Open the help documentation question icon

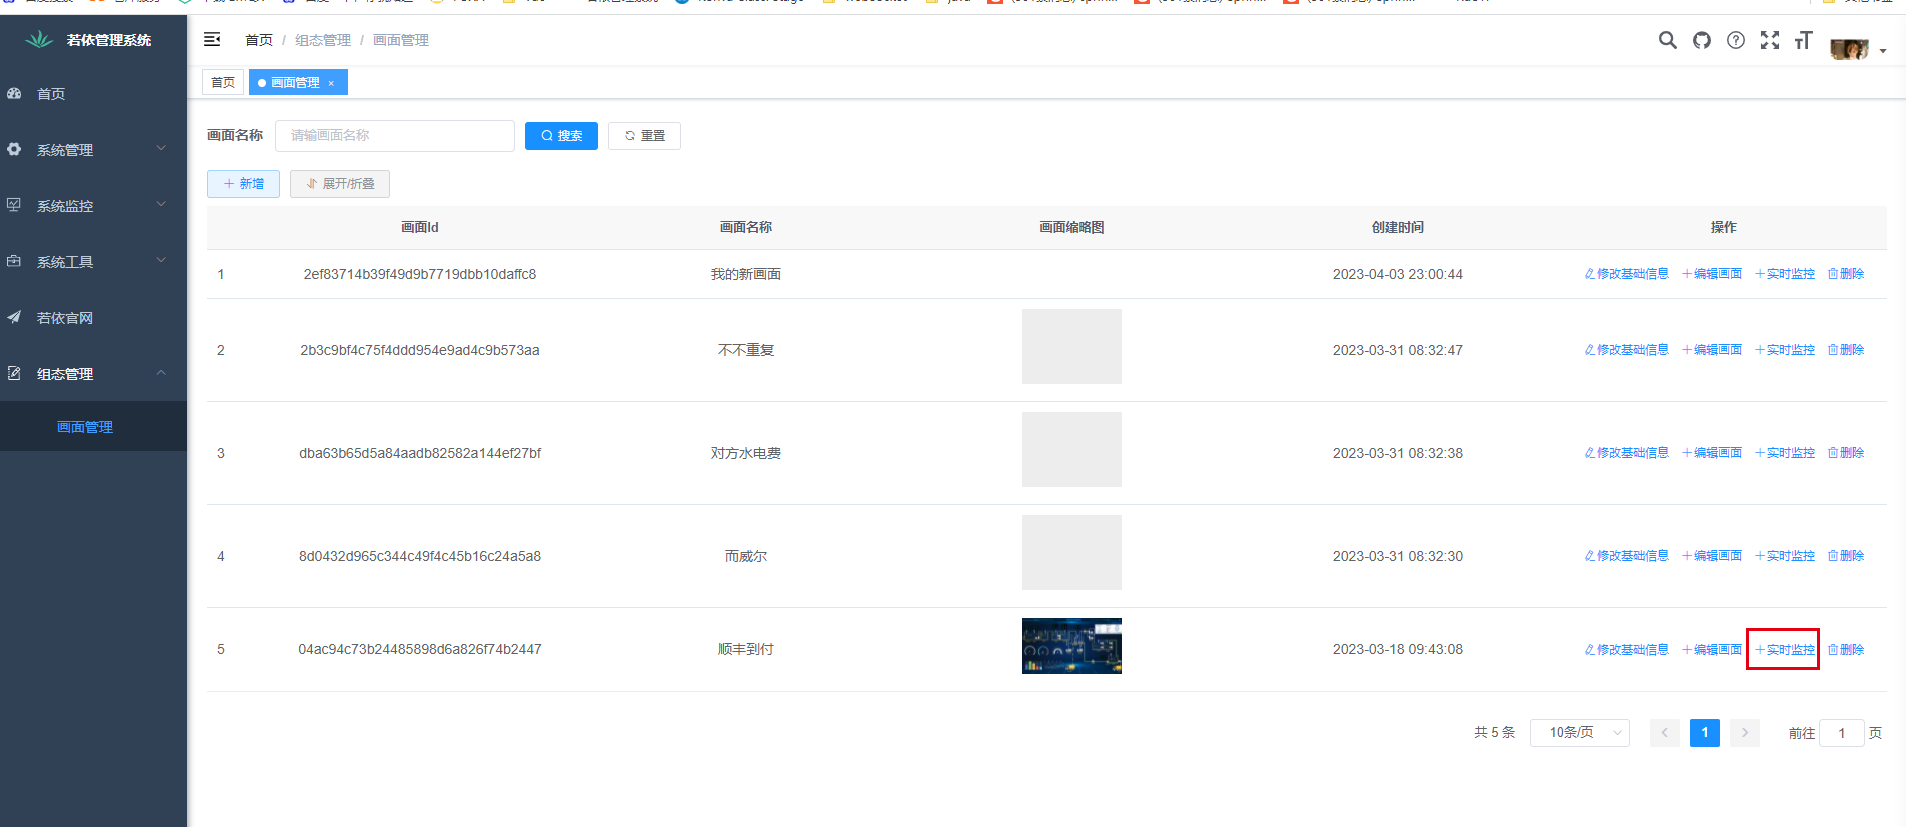[x=1736, y=40]
